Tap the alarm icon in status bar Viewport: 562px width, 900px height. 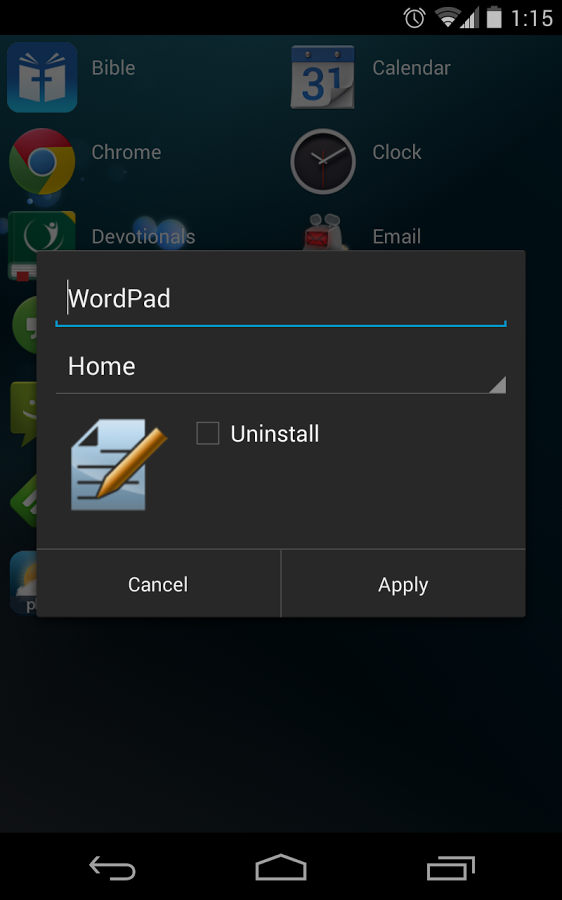click(x=414, y=18)
